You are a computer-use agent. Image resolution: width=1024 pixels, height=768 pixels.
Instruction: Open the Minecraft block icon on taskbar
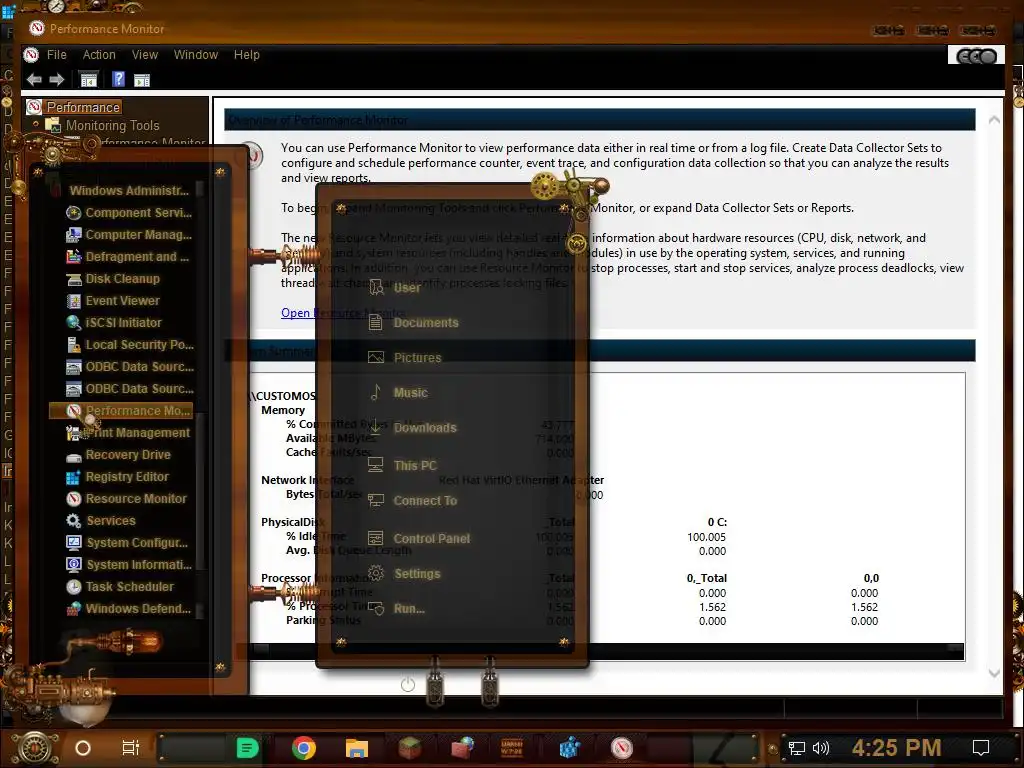[410, 748]
